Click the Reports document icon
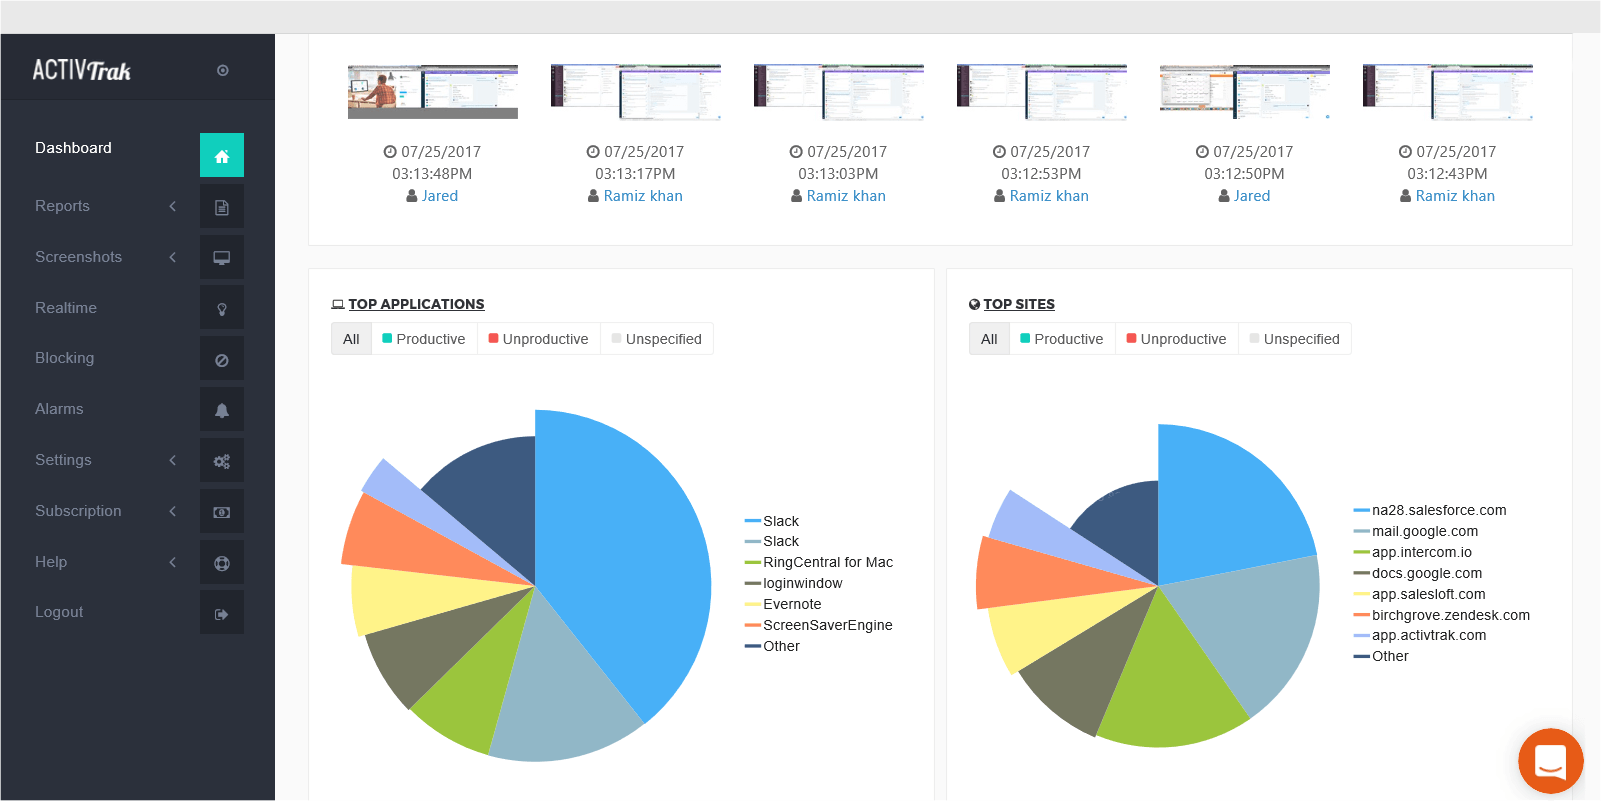Image resolution: width=1601 pixels, height=801 pixels. coord(222,207)
